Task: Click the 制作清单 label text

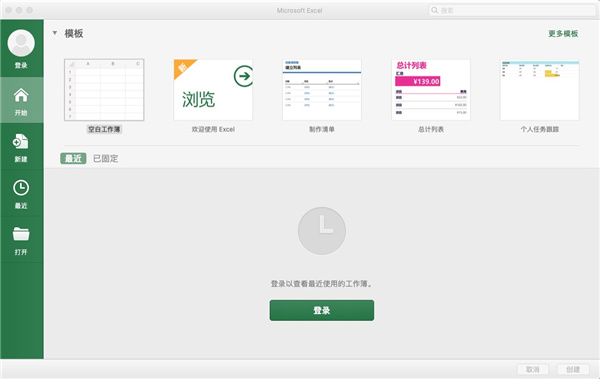Action: (x=322, y=129)
